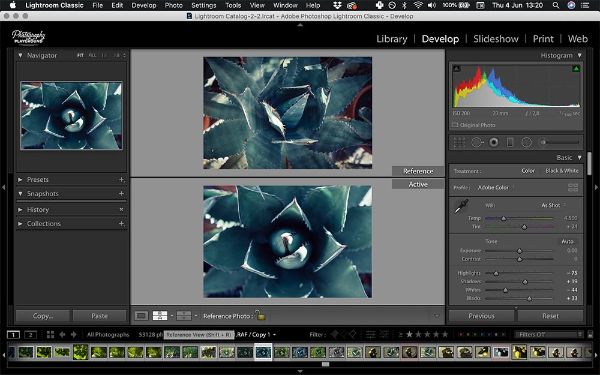
Task: Click the Before/After view icon
Action: coord(184,316)
